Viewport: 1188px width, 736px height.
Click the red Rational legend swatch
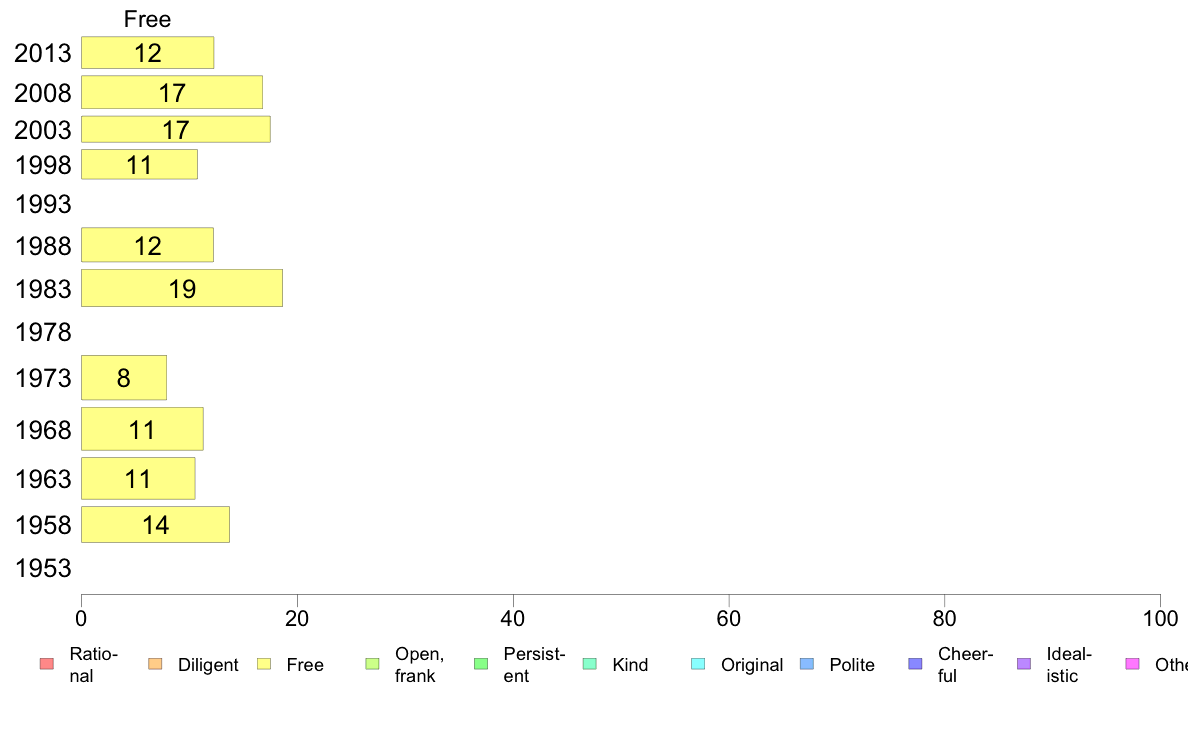[x=46, y=664]
